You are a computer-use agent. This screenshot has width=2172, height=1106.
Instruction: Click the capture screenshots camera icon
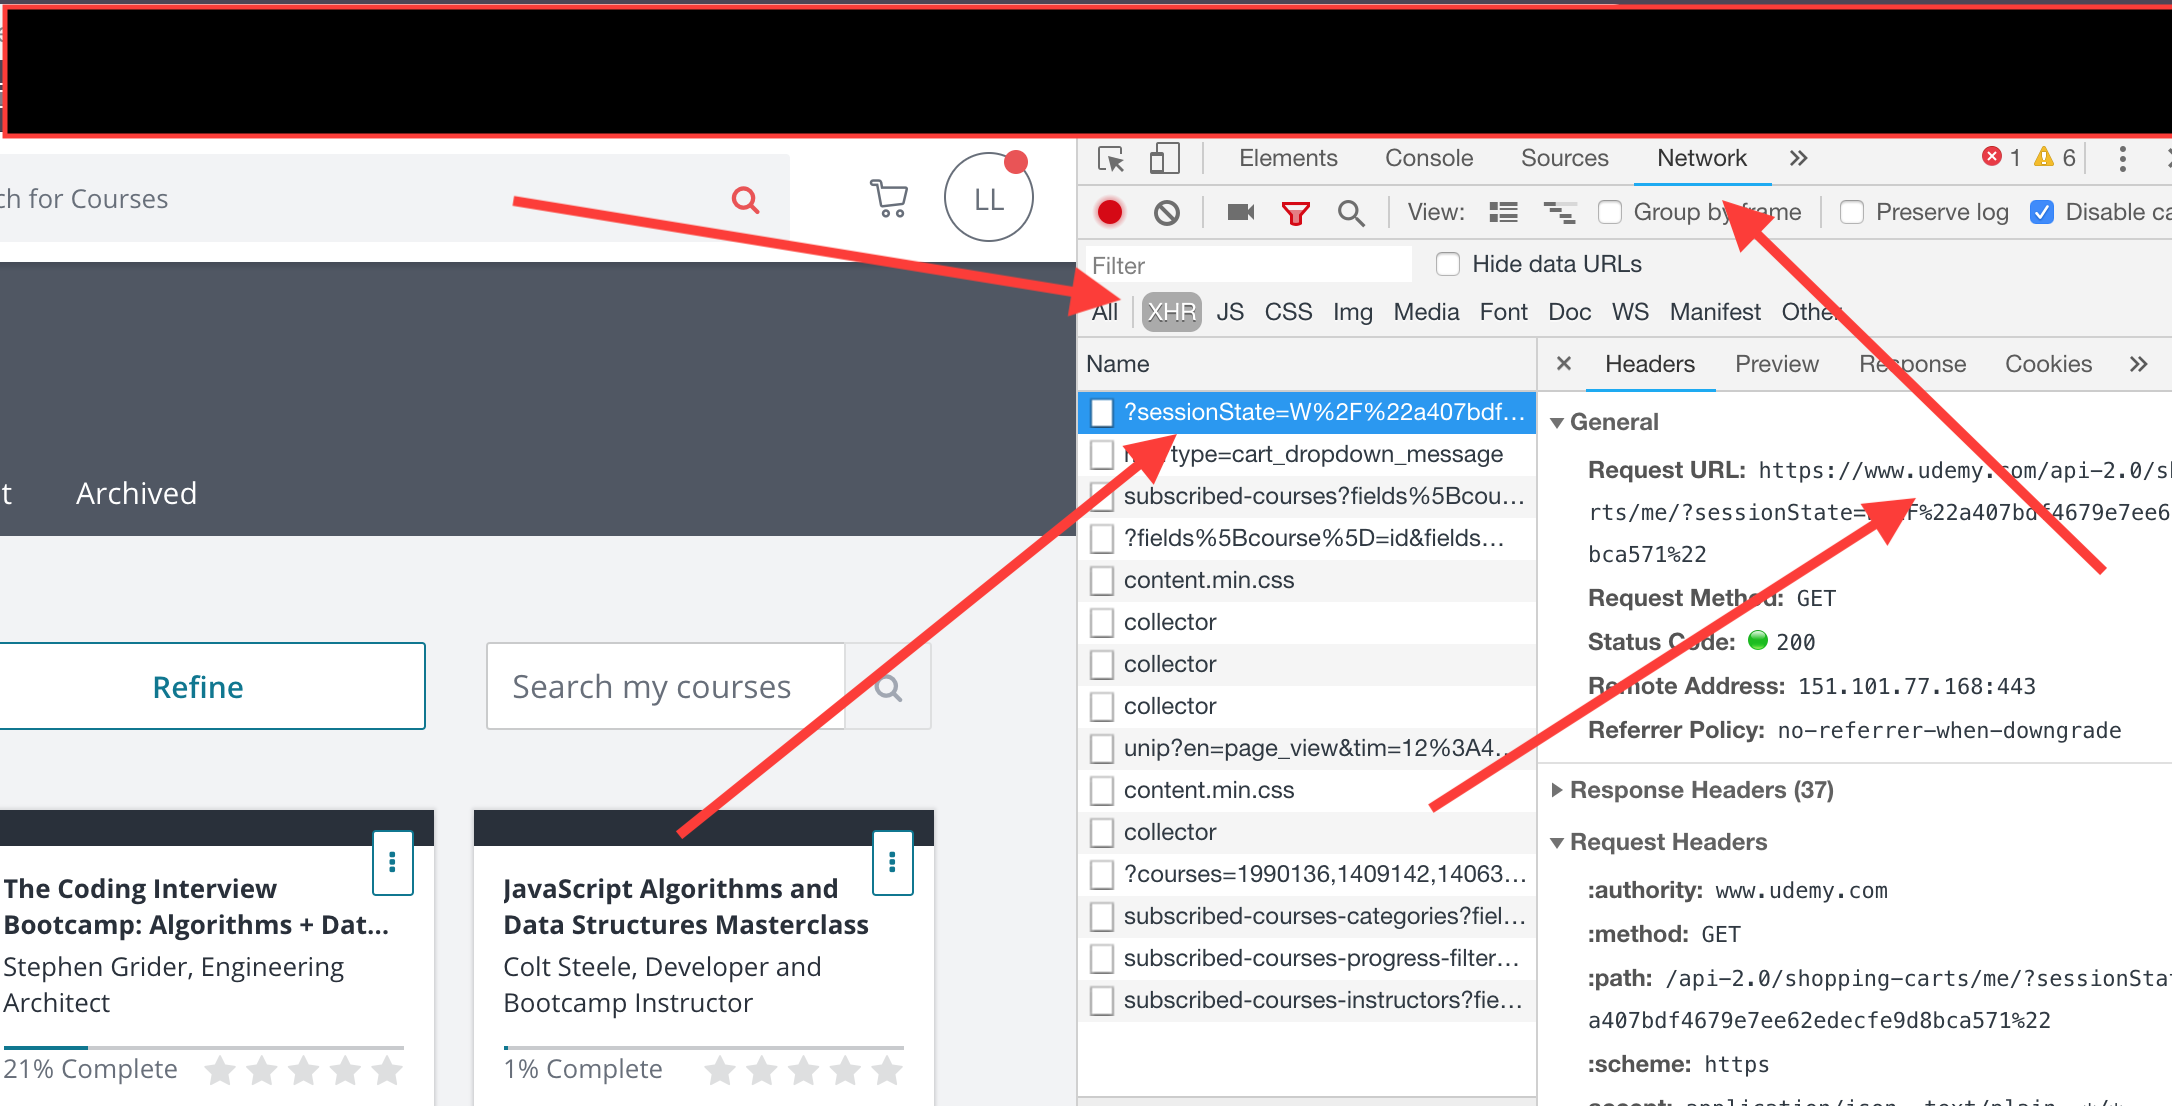point(1241,212)
